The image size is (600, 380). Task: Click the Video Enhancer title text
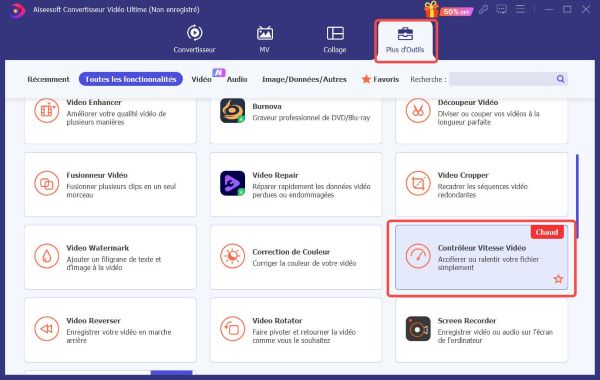tap(94, 103)
